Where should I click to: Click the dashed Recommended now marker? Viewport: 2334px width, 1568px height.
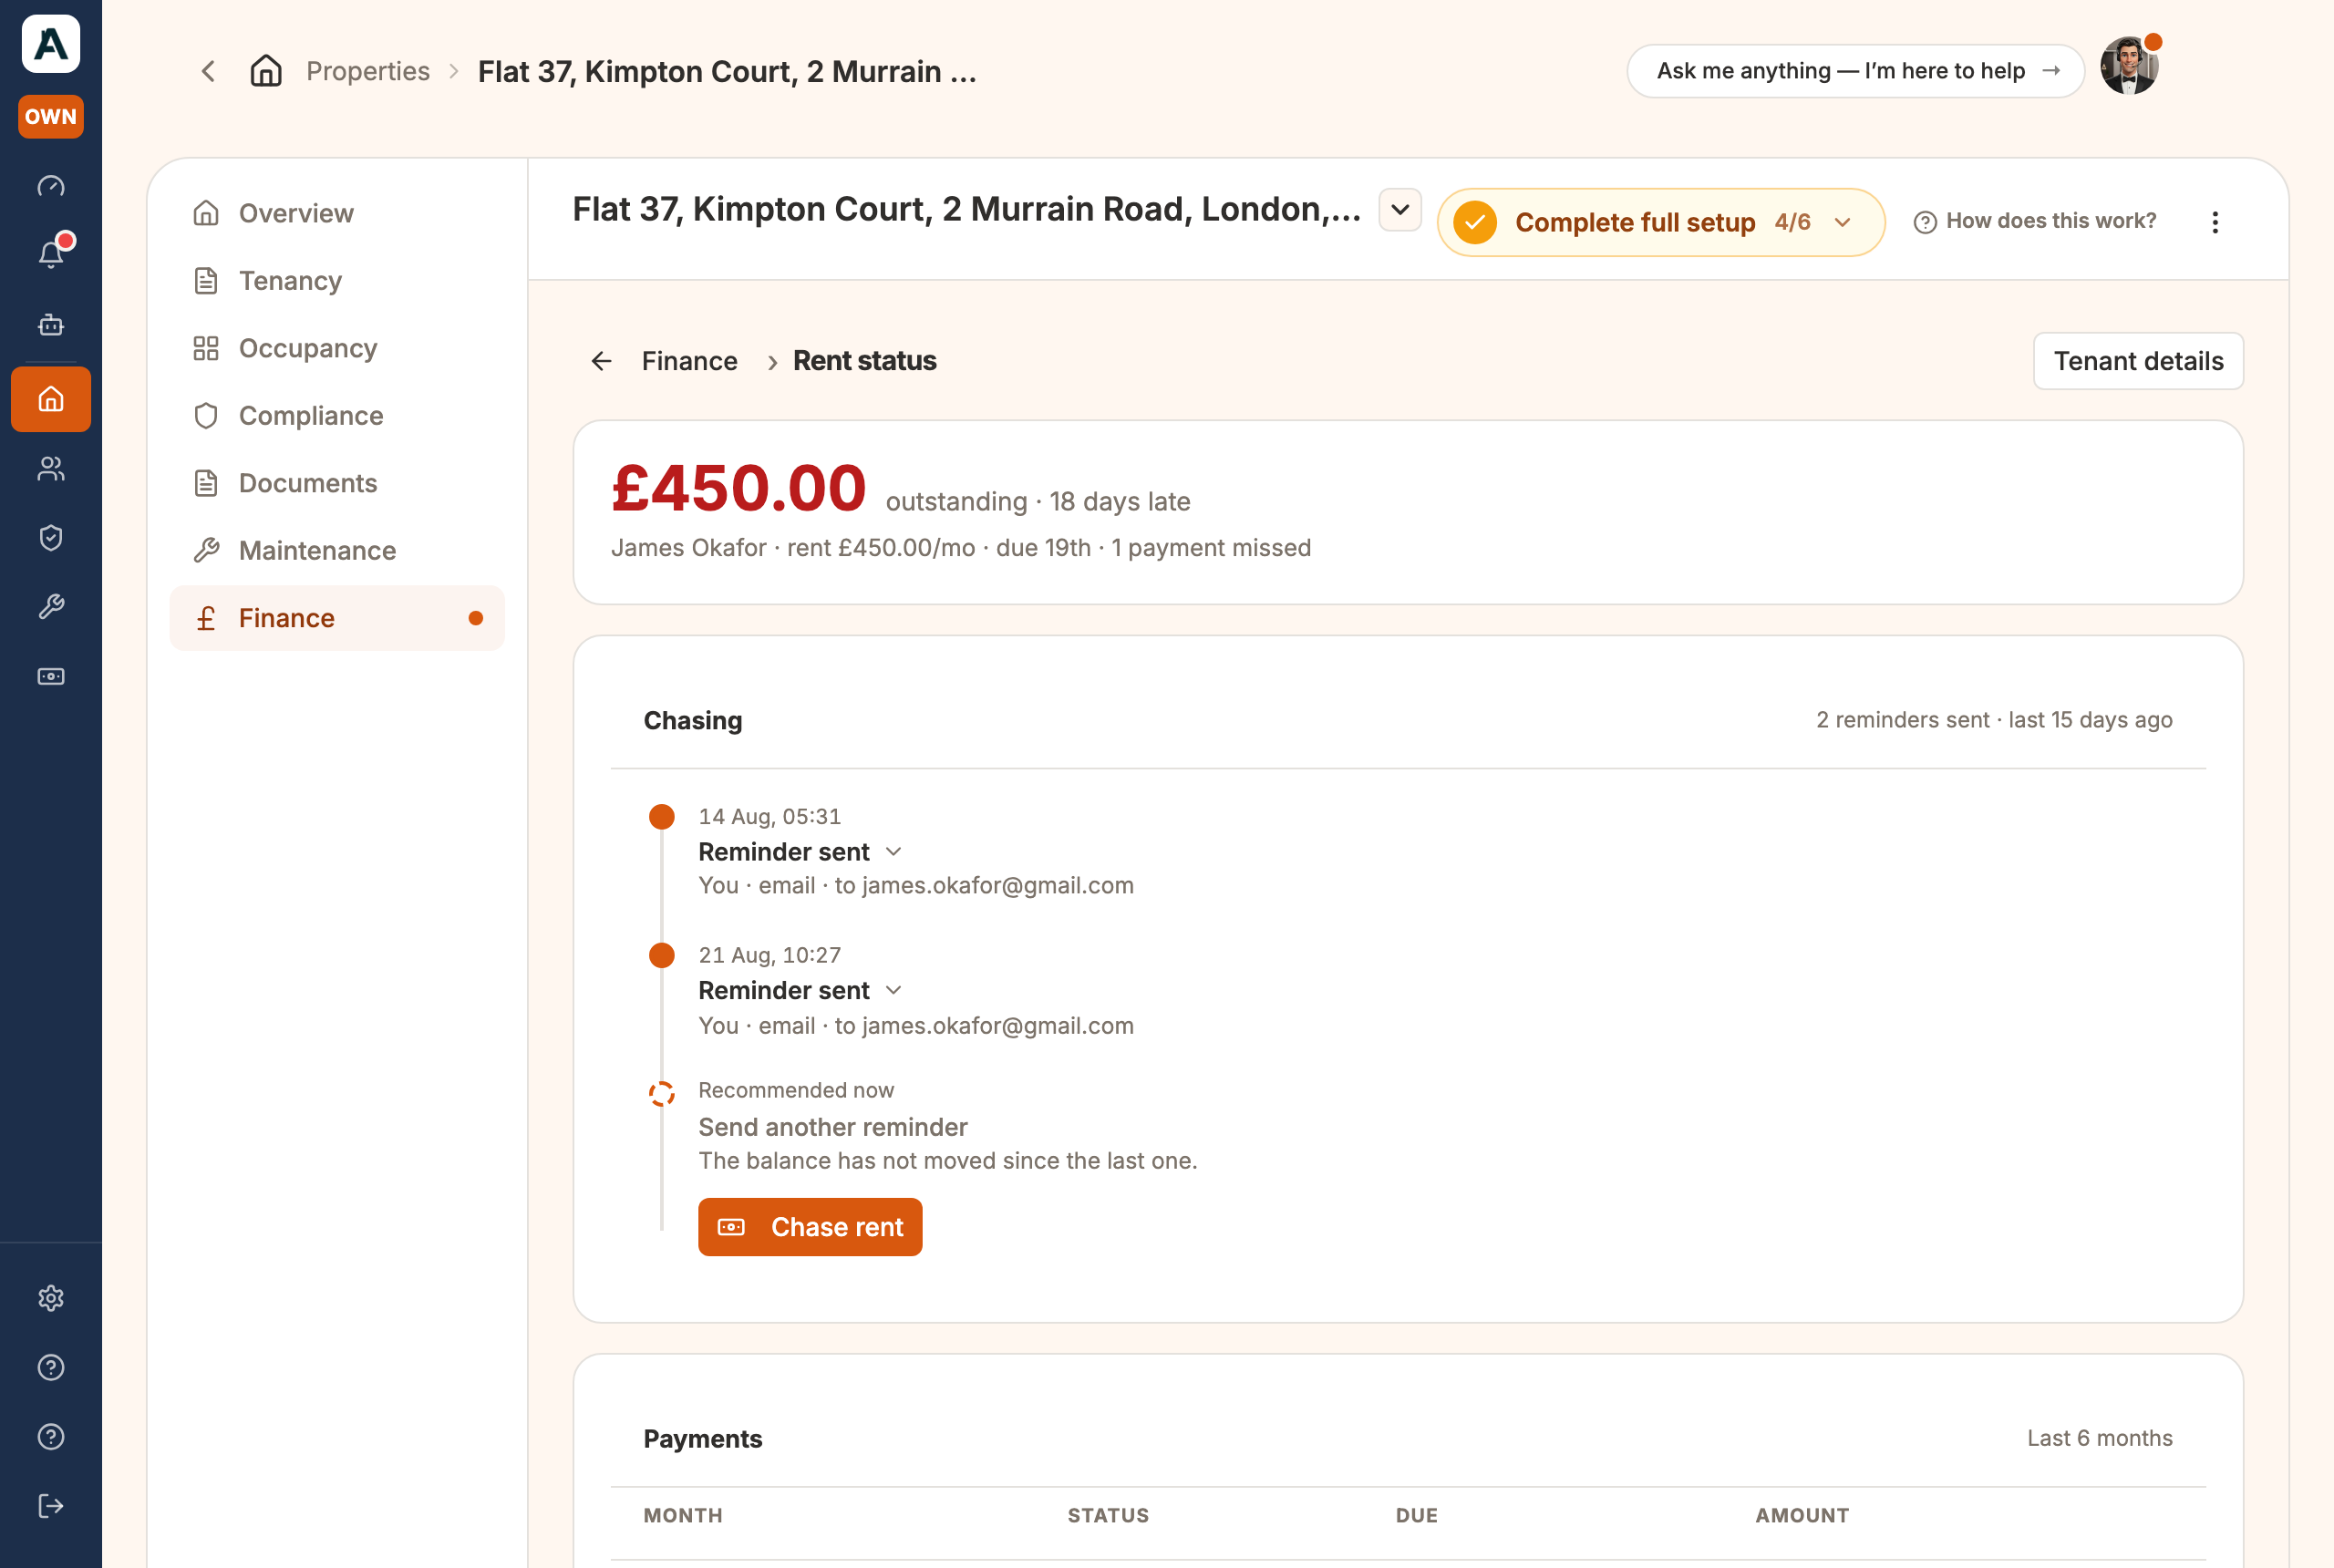[662, 1094]
